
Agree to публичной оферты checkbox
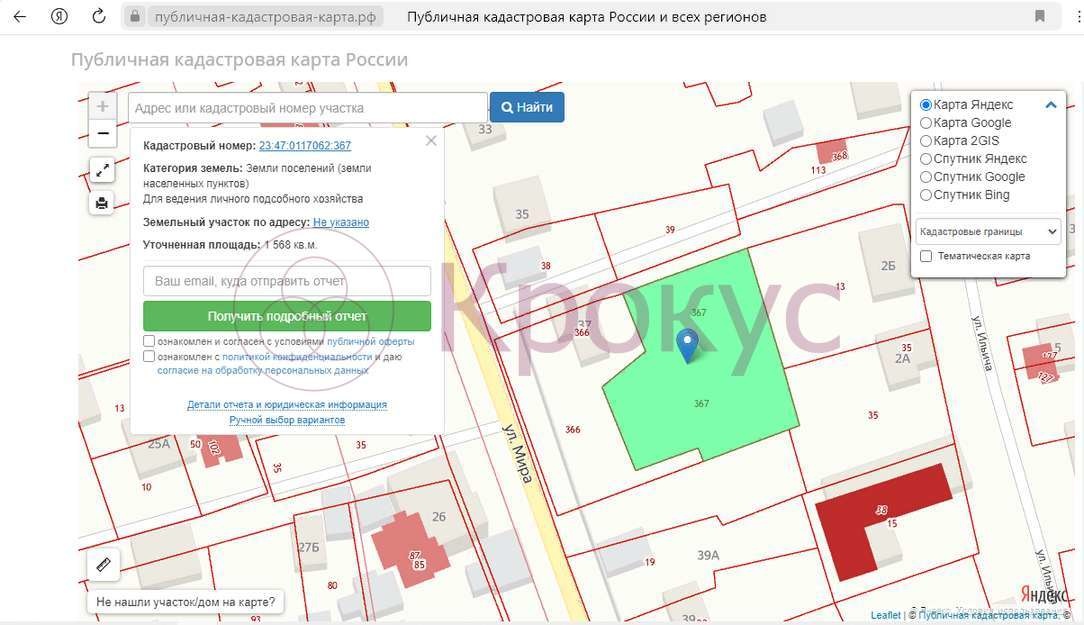tap(149, 341)
